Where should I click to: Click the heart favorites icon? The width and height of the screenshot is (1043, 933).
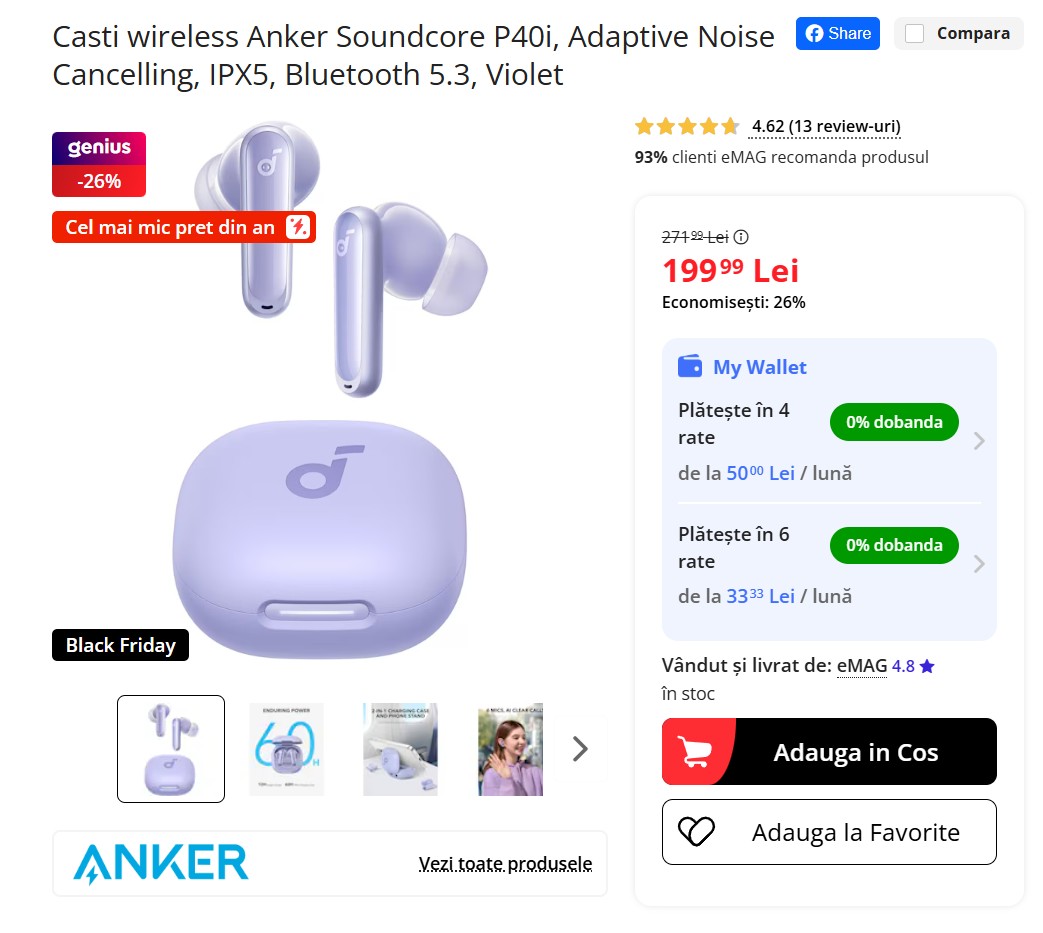696,832
